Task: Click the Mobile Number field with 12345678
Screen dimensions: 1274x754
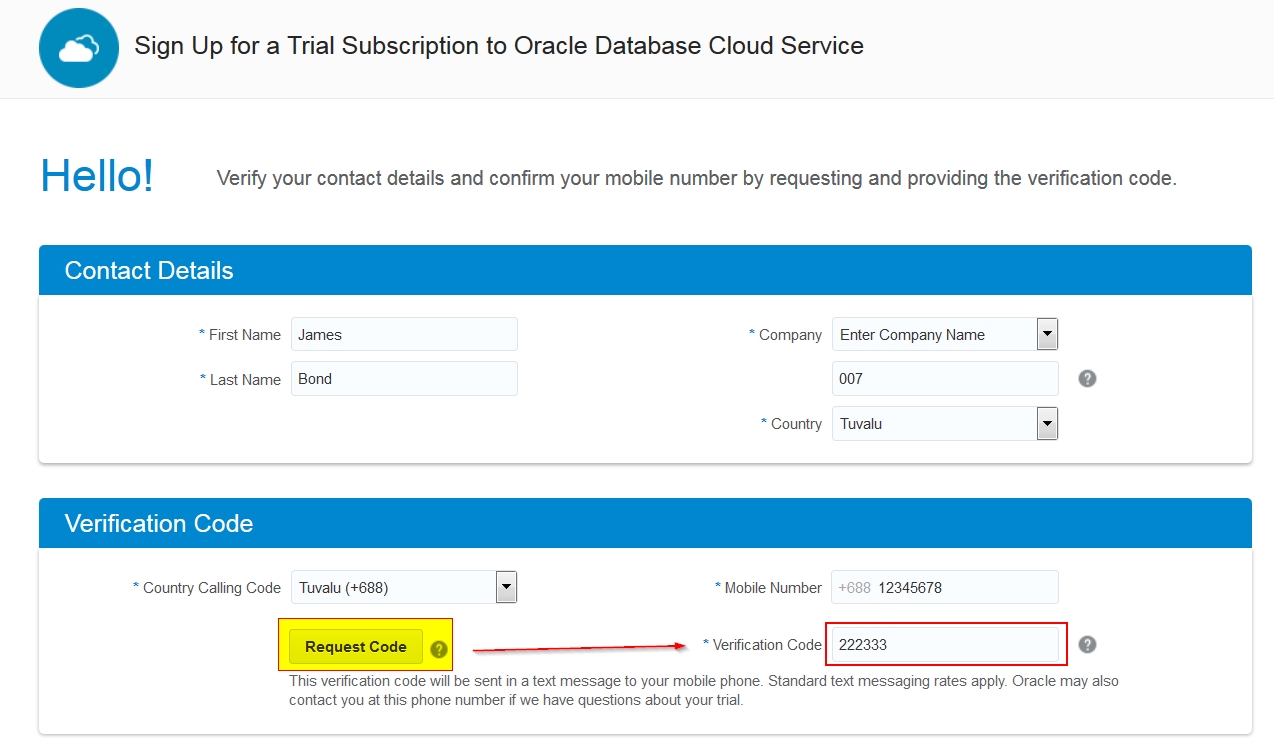Action: [x=945, y=587]
